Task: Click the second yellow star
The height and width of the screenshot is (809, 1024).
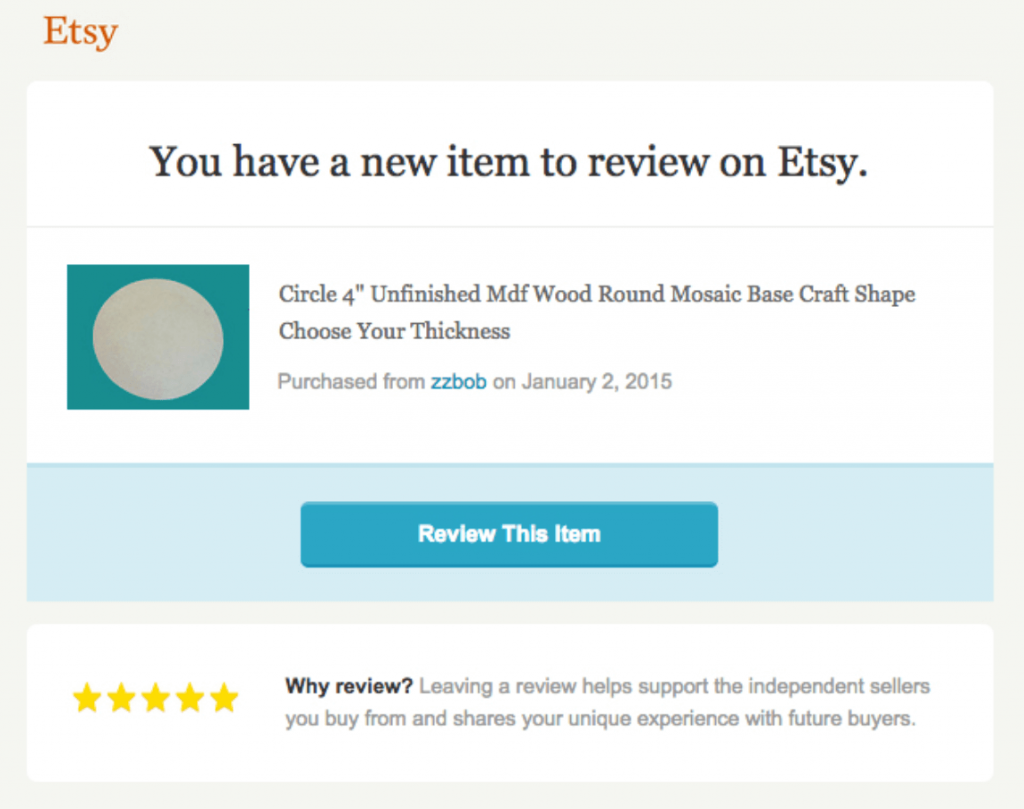Action: [122, 698]
